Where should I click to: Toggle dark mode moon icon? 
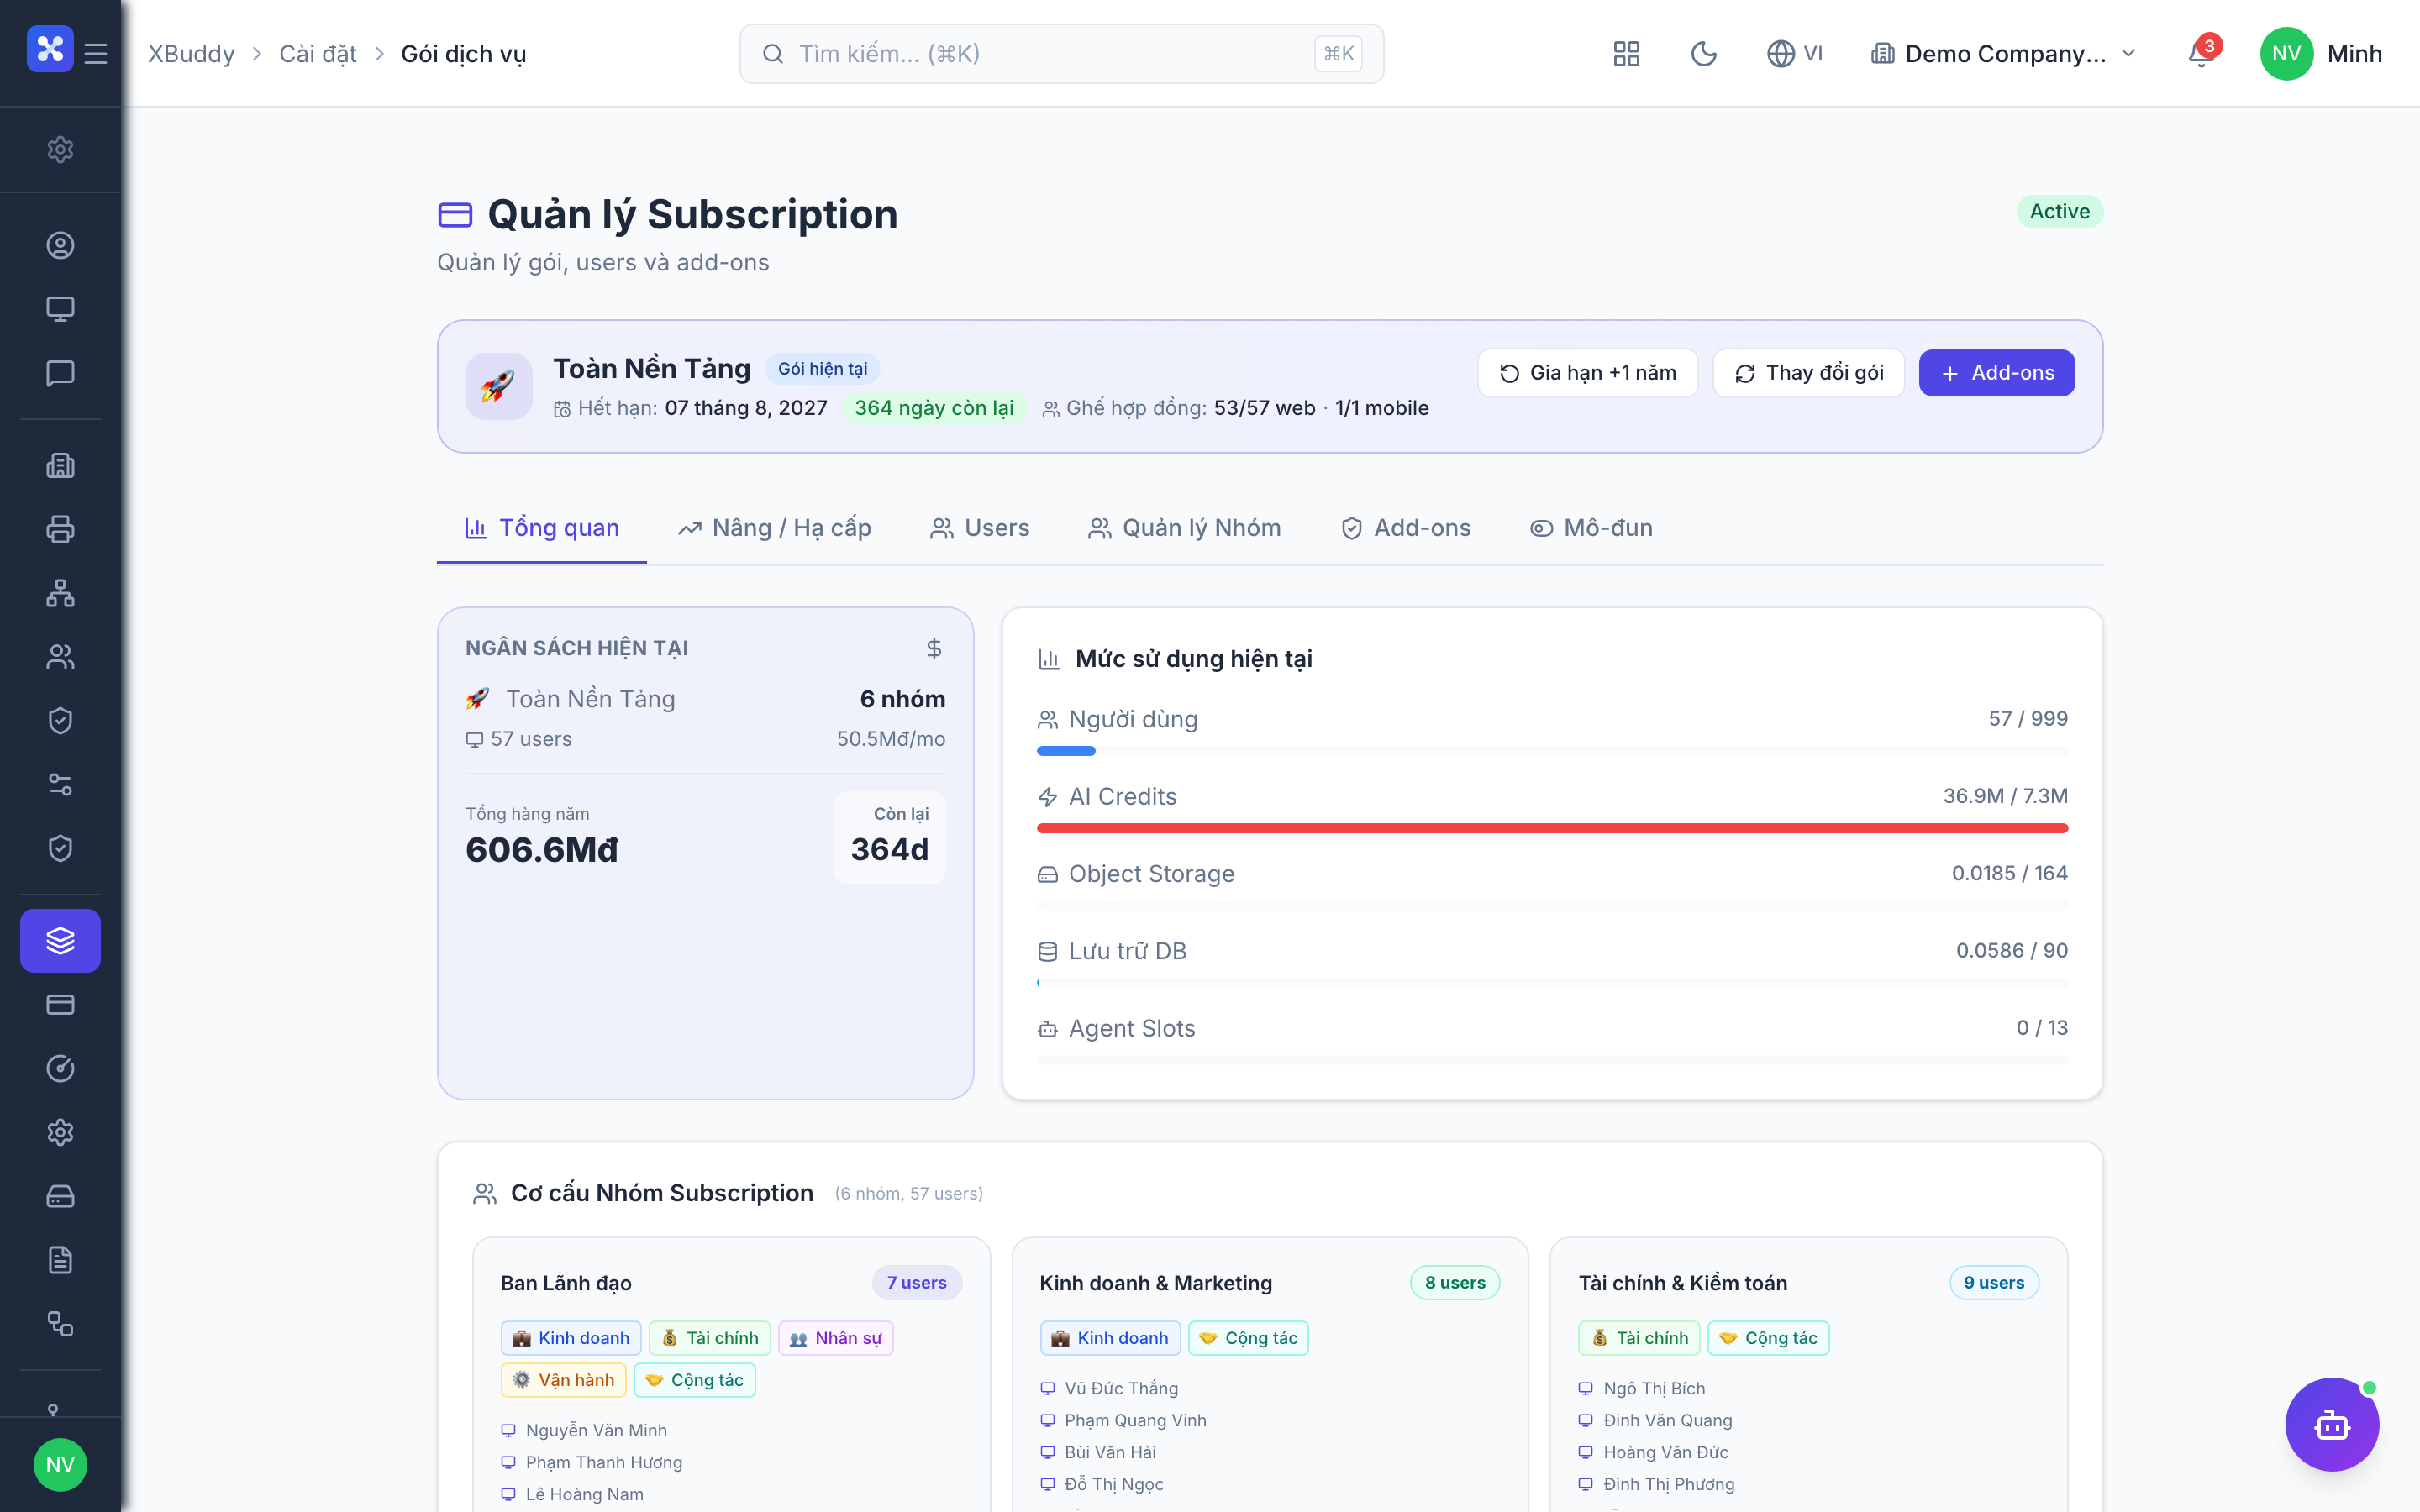pos(1704,54)
